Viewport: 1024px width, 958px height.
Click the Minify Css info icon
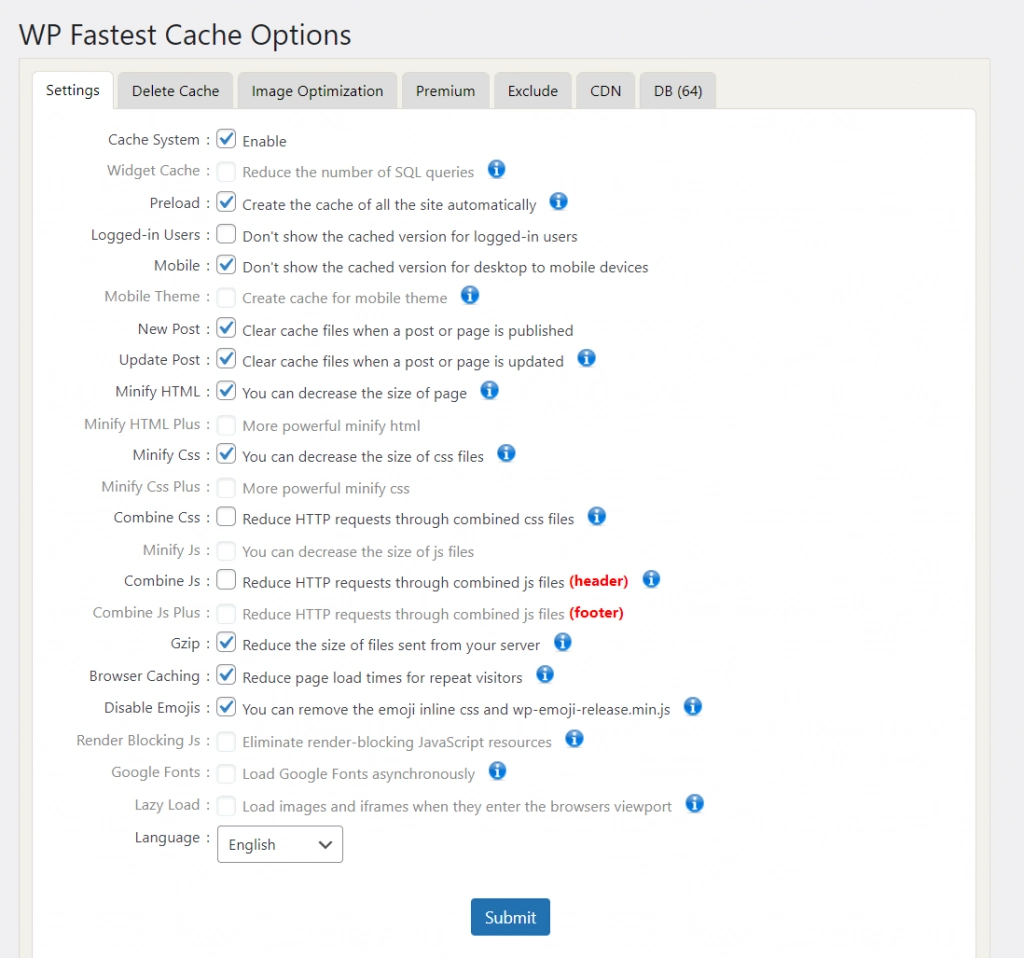tap(506, 454)
